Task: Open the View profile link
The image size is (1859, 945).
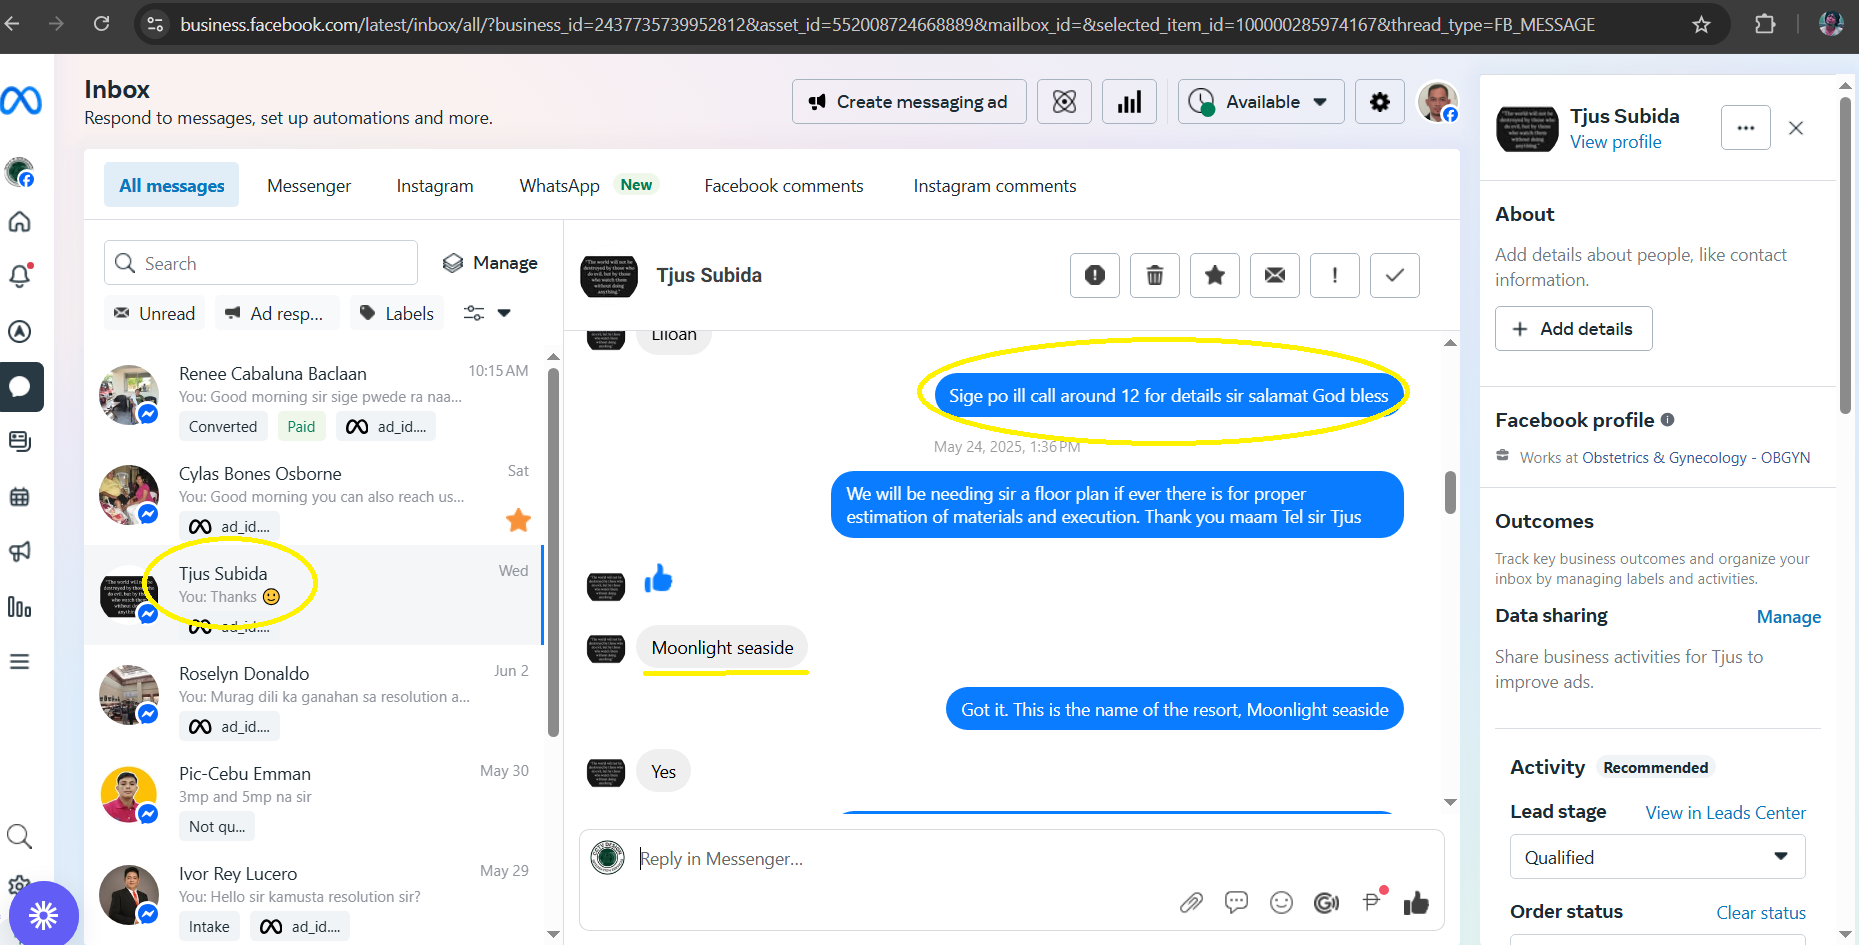Action: tap(1615, 142)
